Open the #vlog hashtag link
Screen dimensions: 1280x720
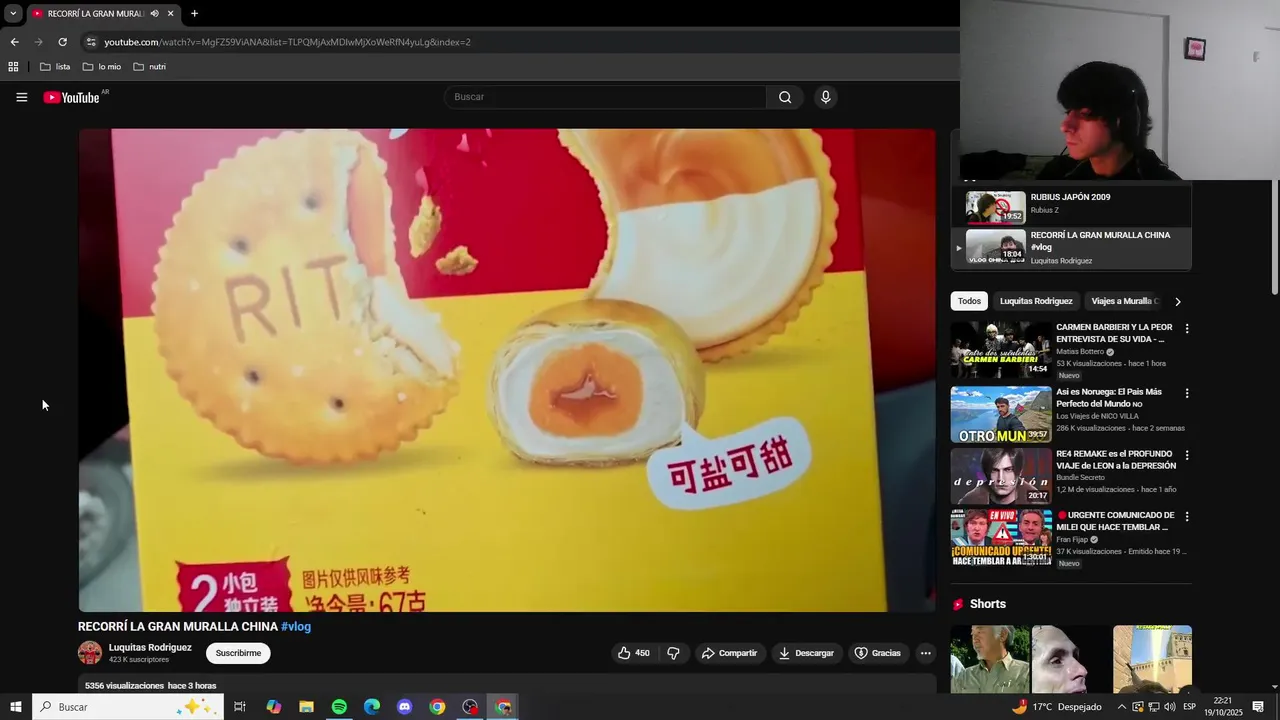[296, 627]
